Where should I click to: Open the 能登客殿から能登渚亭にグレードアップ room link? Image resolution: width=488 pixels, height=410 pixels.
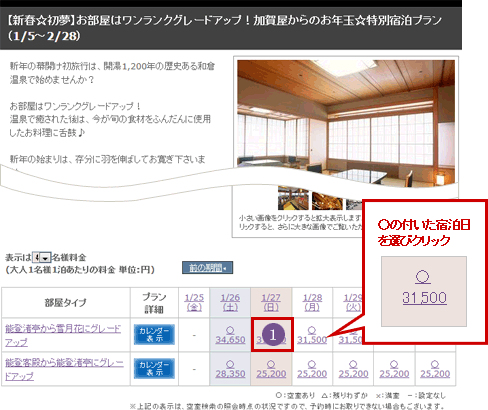pos(64,369)
